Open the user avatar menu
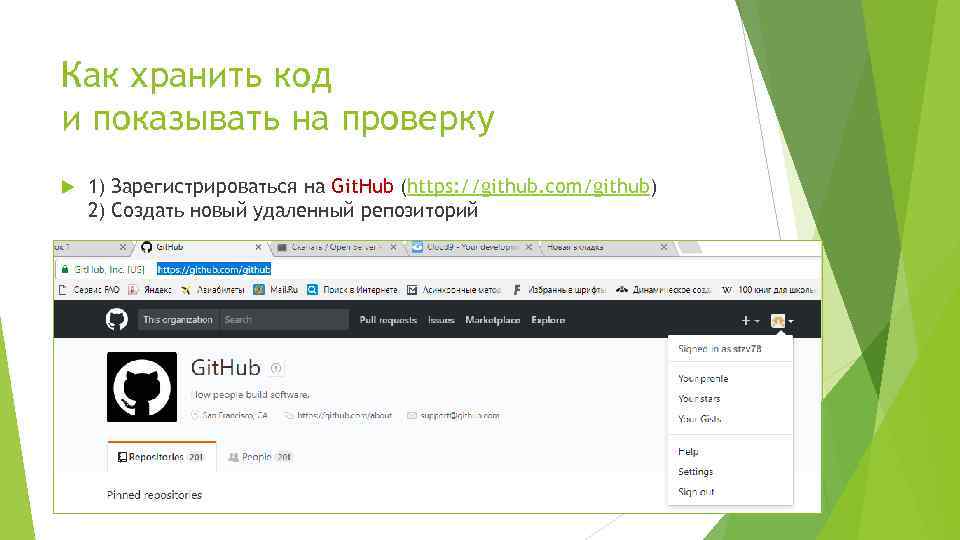This screenshot has height=540, width=960. click(x=782, y=321)
